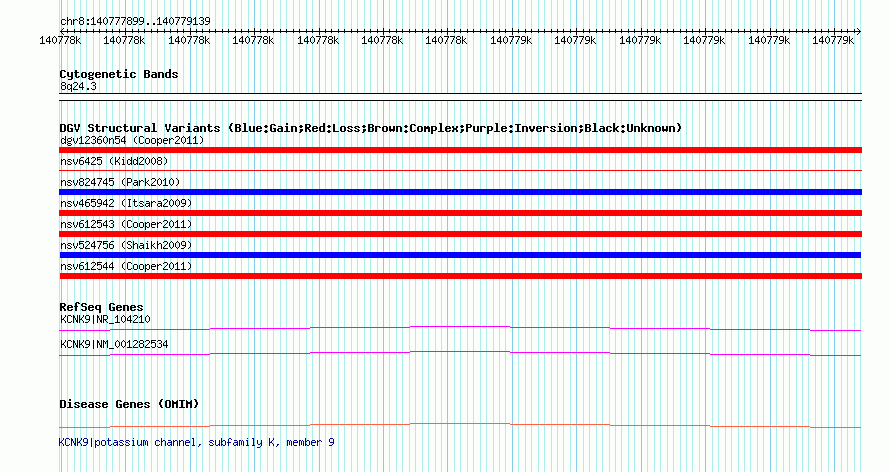This screenshot has height=472, width=890.
Task: Click the DGV Structural Variants track title
Action: 371,128
